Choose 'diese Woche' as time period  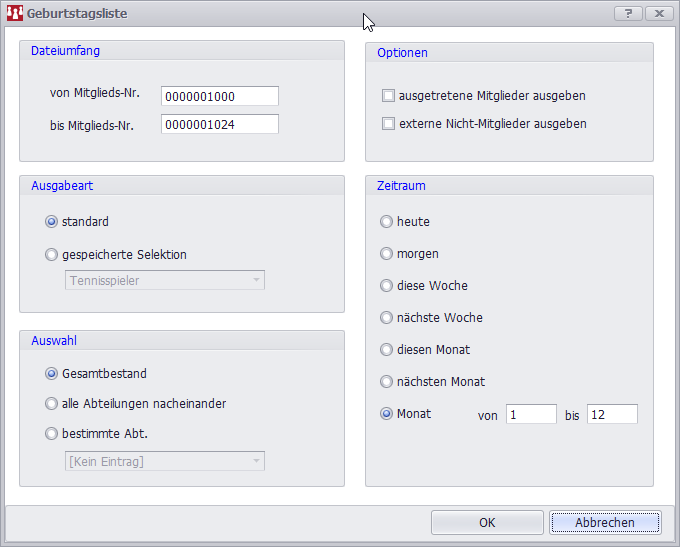point(387,286)
